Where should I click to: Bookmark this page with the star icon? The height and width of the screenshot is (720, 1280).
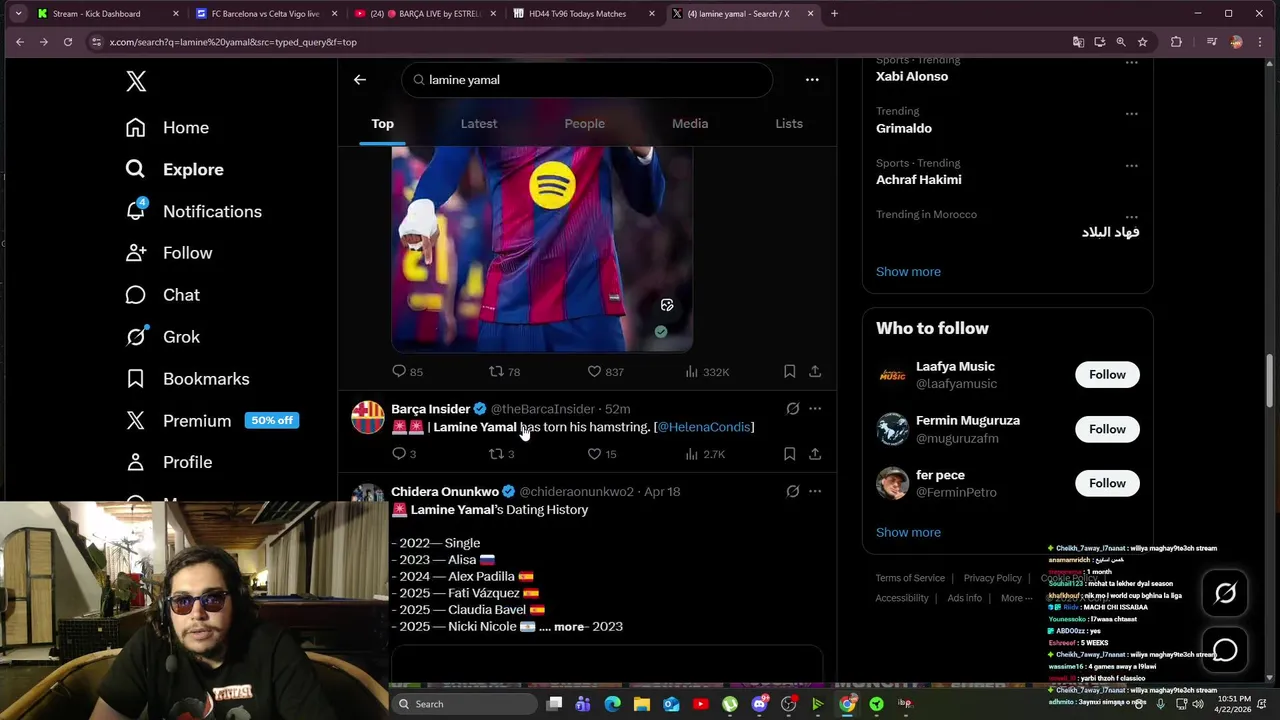tap(1142, 42)
